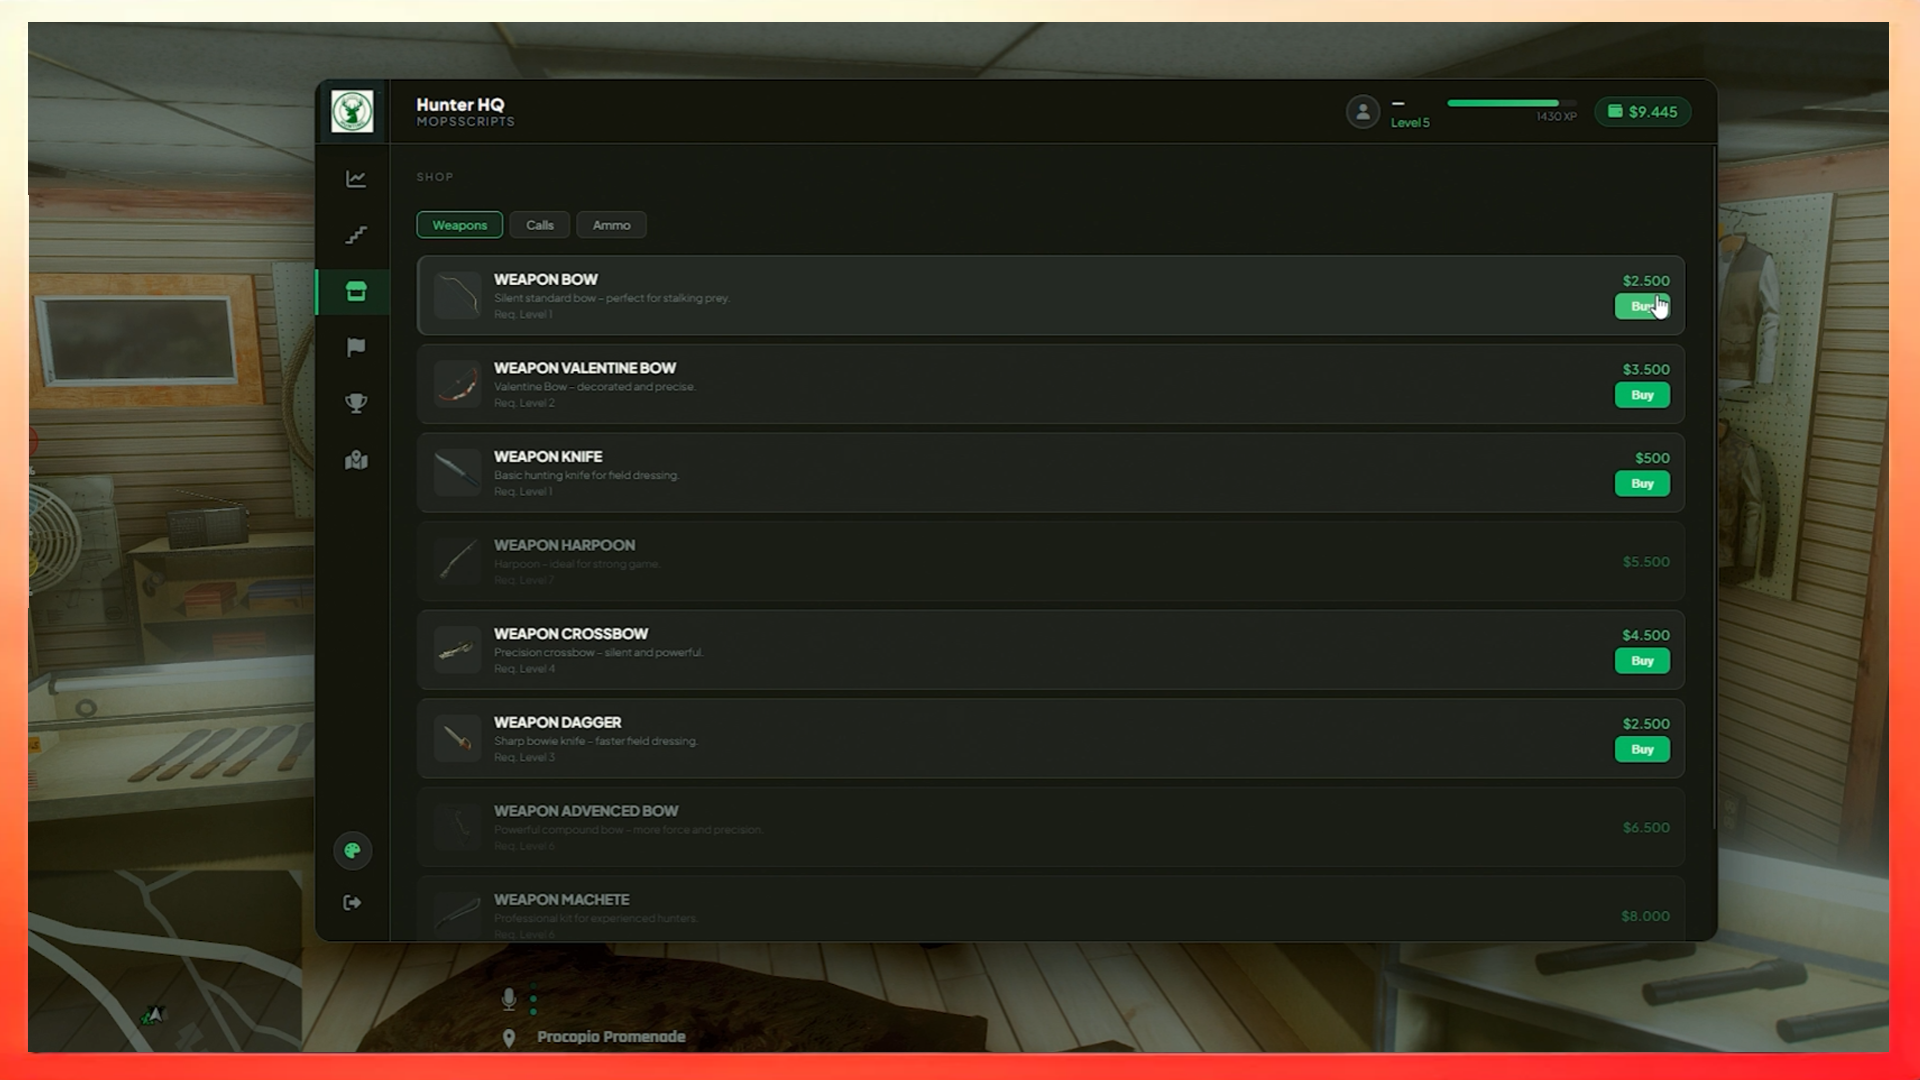
Task: Click the MOPSSCRIPTS subtitle text
Action: (x=465, y=122)
